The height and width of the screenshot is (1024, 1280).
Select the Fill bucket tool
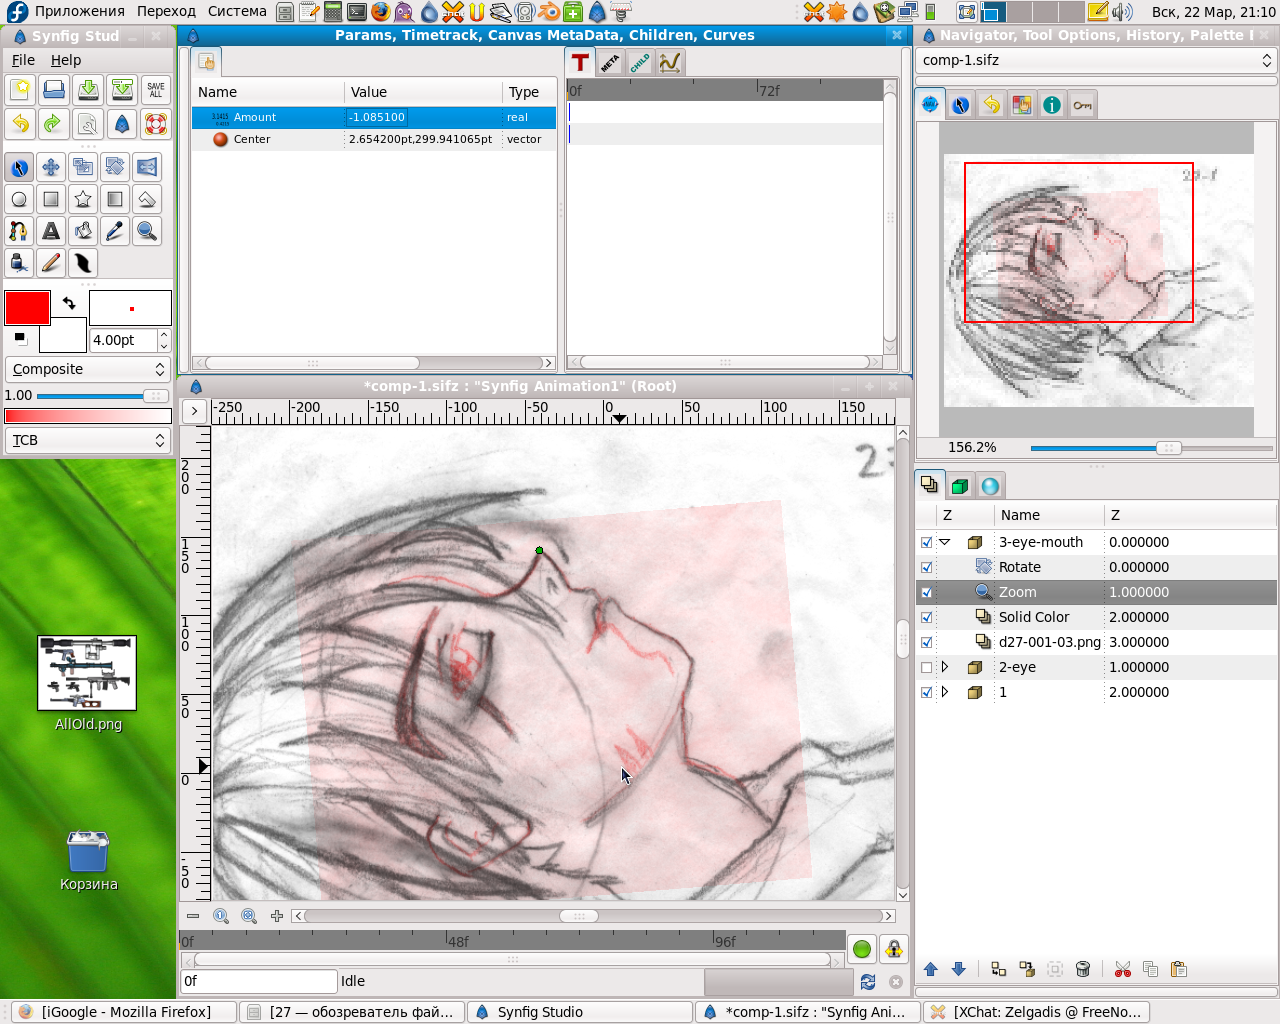click(x=83, y=231)
